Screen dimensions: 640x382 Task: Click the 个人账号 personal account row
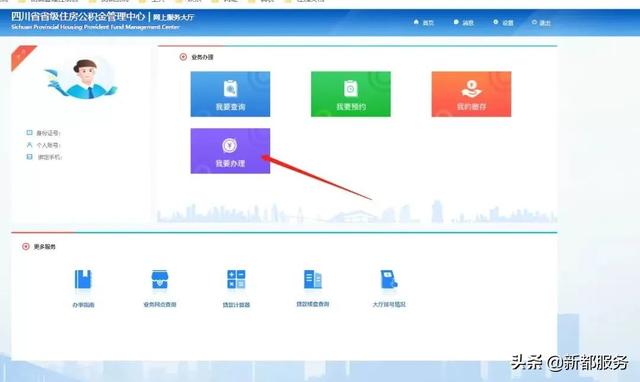point(43,145)
